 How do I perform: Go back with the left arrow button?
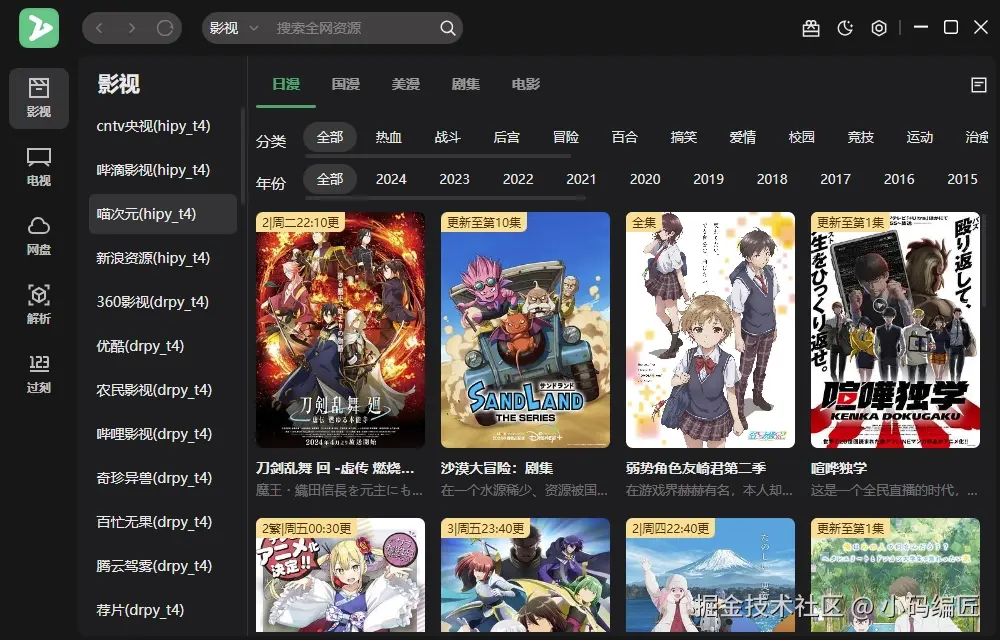click(x=99, y=28)
